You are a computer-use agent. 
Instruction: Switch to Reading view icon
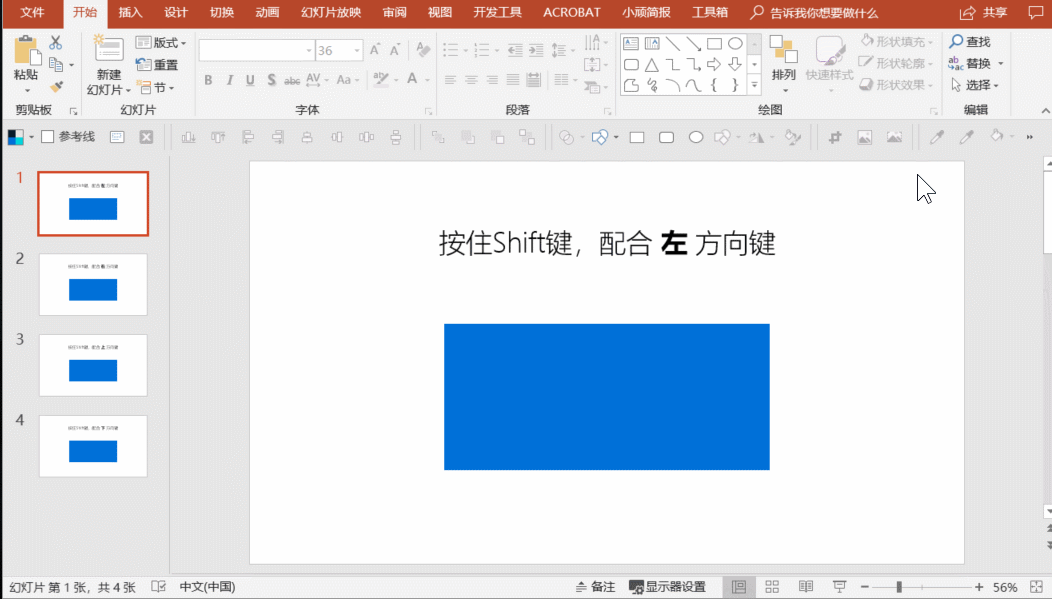pyautogui.click(x=806, y=587)
